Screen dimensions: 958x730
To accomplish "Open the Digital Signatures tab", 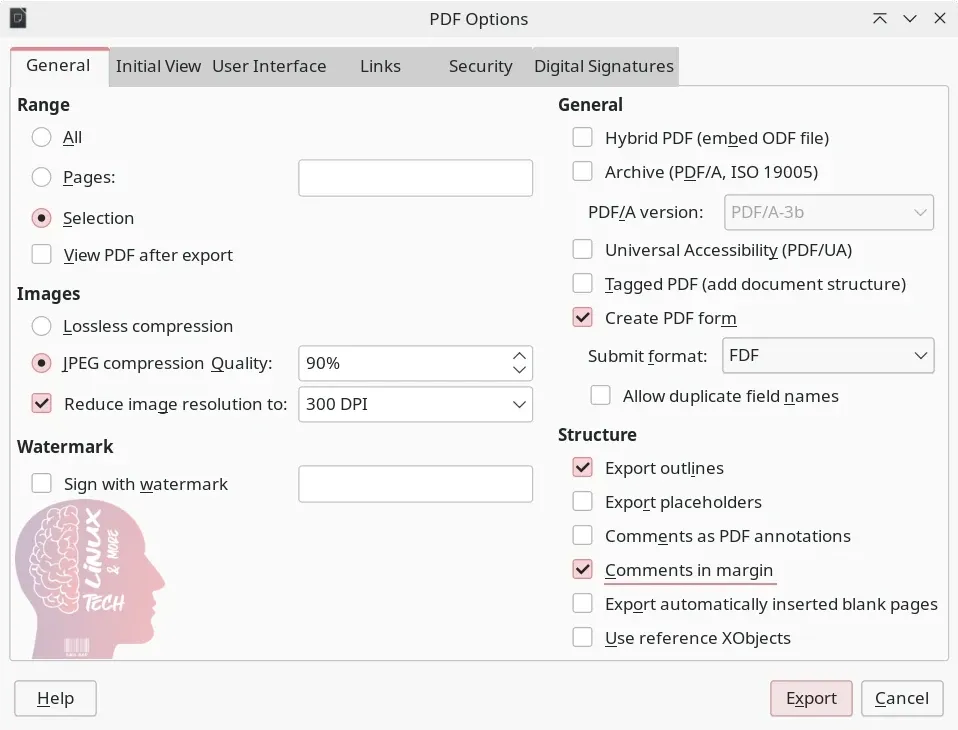I will click(604, 66).
